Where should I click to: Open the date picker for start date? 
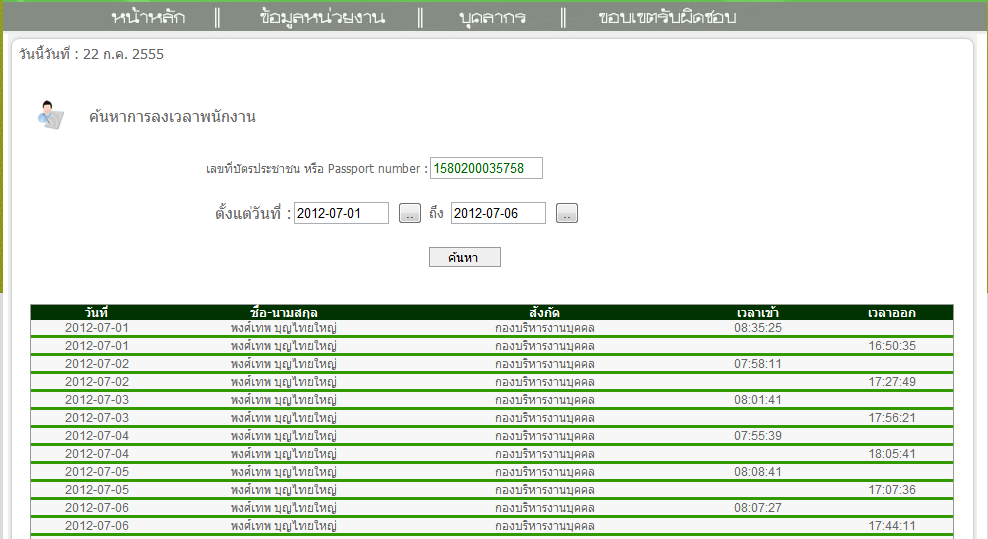pos(410,213)
